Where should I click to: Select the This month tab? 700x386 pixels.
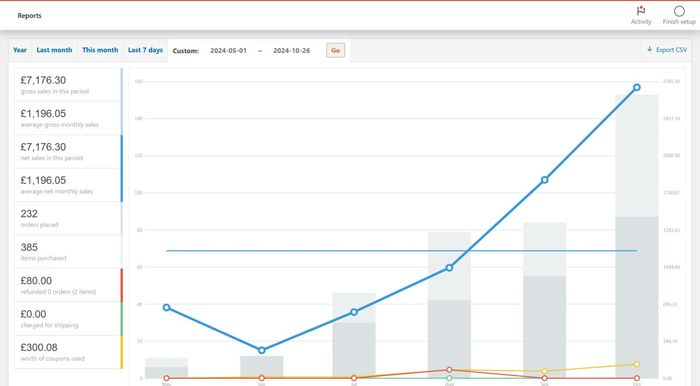[x=100, y=50]
